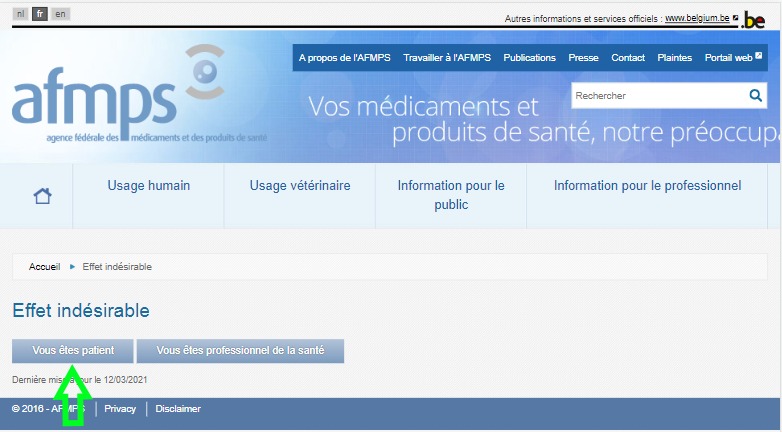Click the home icon in navigation bar
This screenshot has width=782, height=432.
42,196
